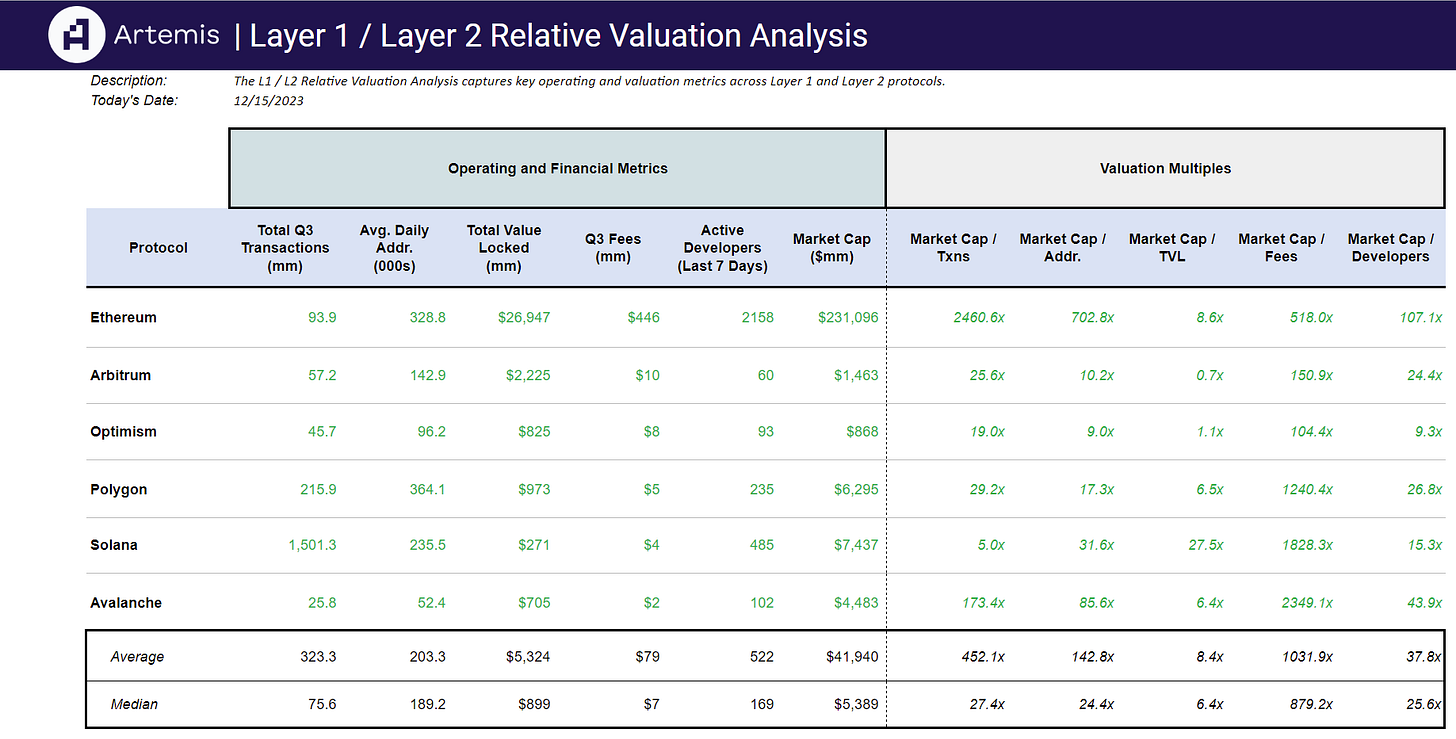Viewport: 1456px width, 739px height.
Task: Click the 'Market Cap / Addr.' header
Action: tap(1062, 247)
